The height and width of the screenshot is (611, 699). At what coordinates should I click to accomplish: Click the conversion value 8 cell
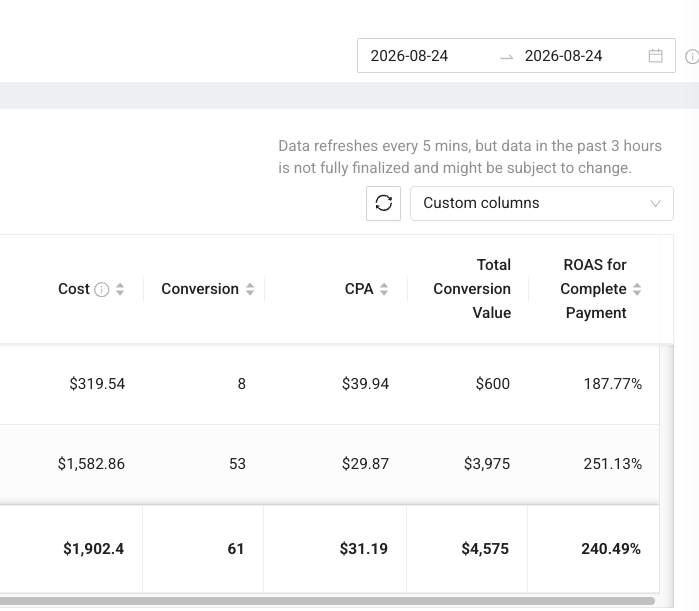(x=242, y=384)
